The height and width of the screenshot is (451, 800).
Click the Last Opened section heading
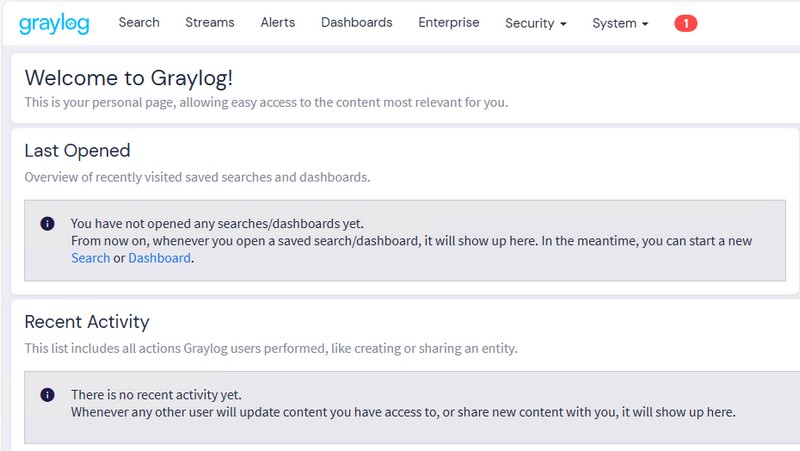77,151
